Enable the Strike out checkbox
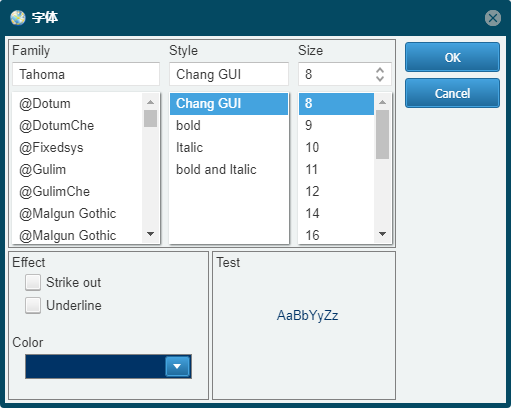Image resolution: width=511 pixels, height=408 pixels. [33, 282]
